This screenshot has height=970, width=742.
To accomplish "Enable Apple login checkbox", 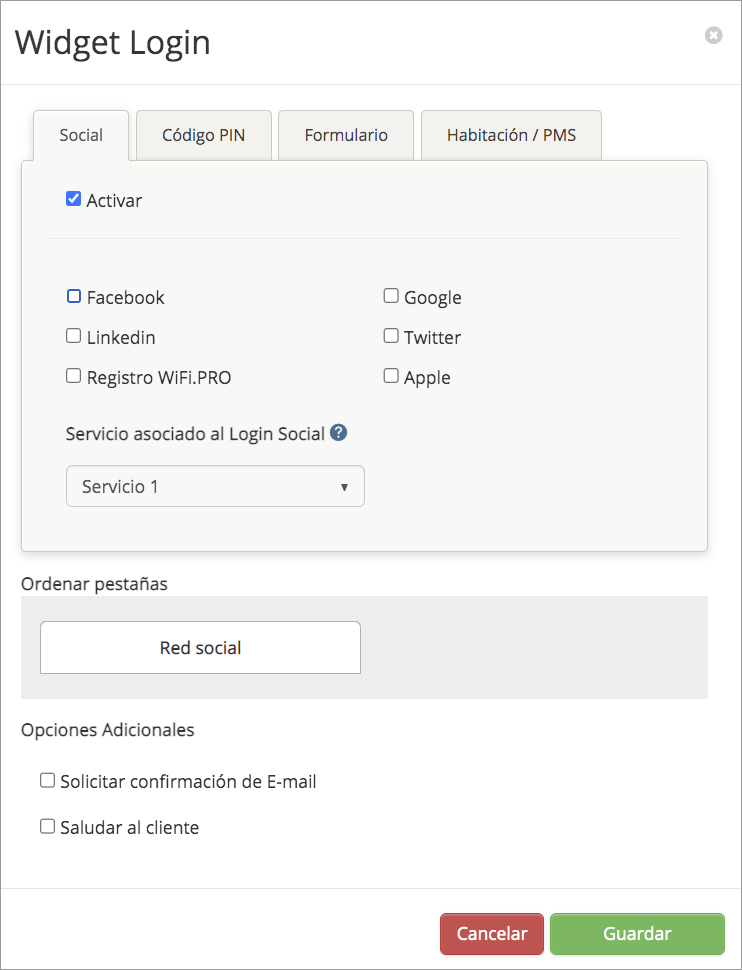I will [391, 376].
